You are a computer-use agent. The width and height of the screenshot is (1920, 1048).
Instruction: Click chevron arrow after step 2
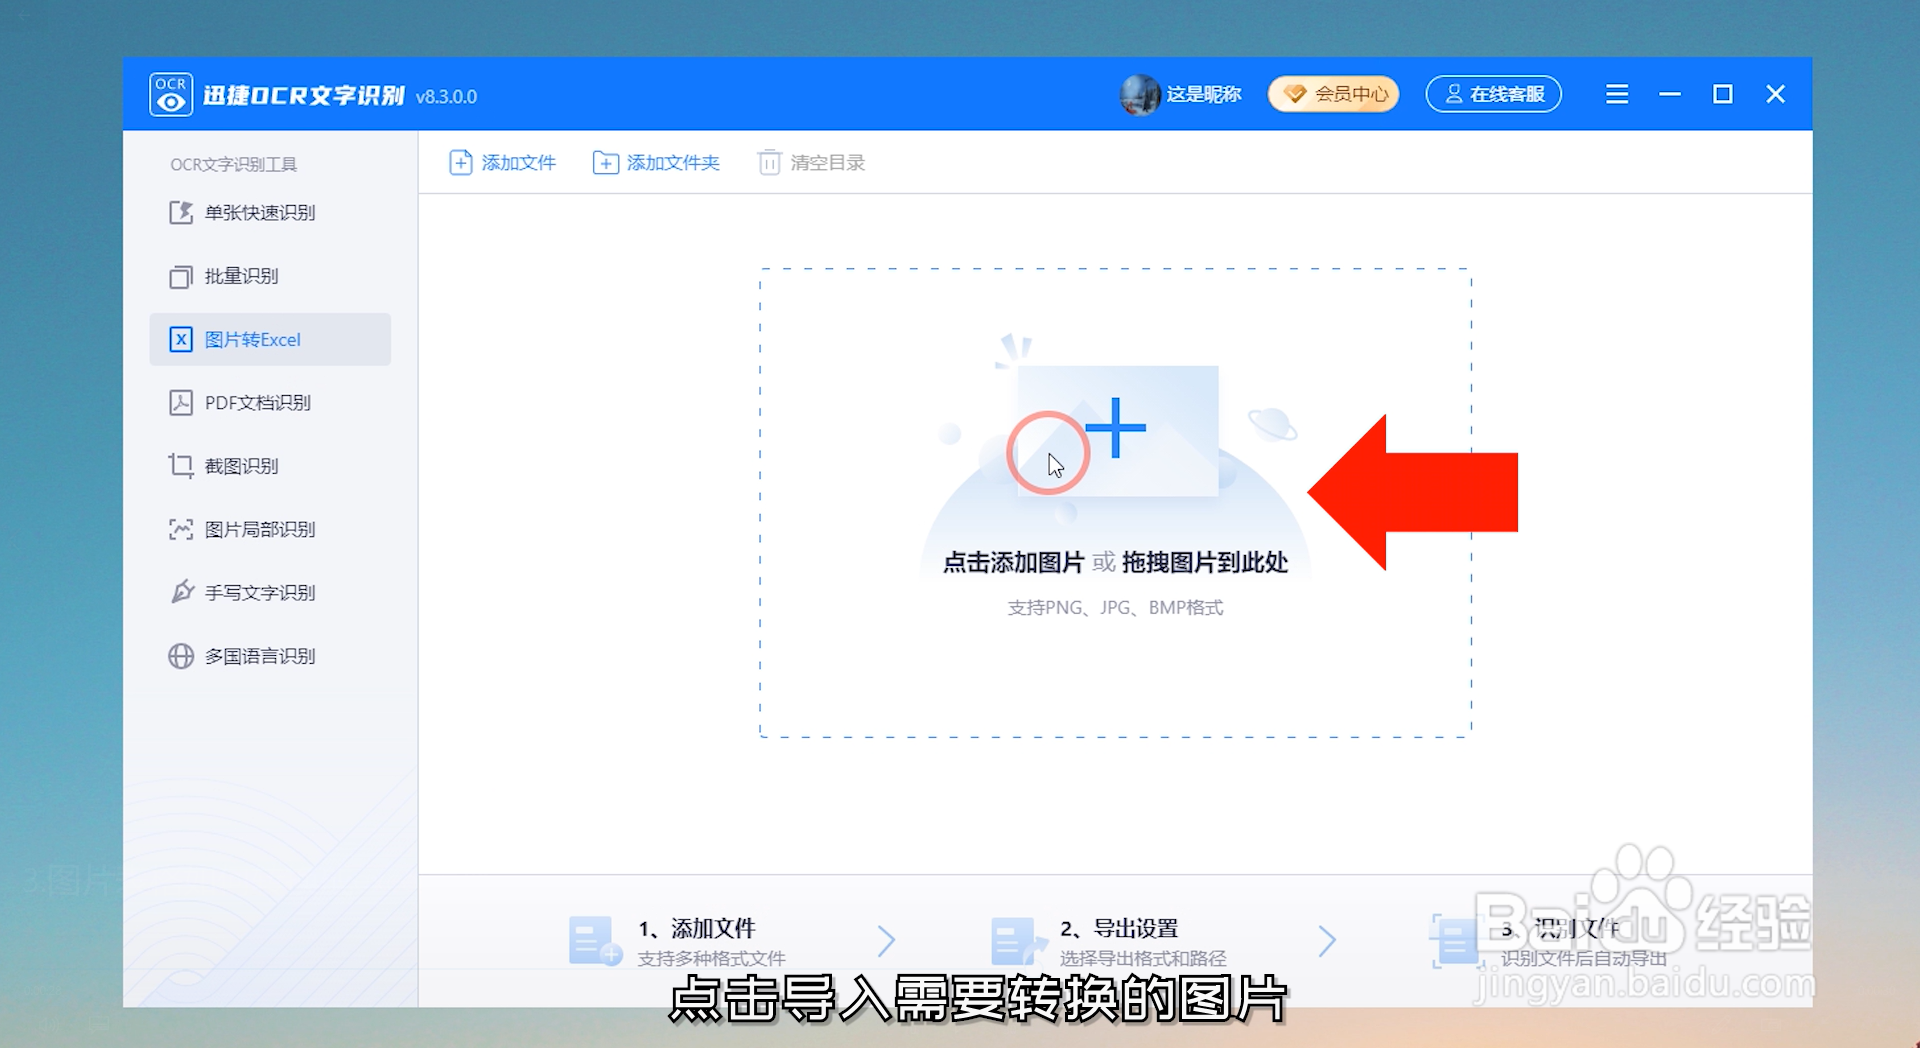[x=1327, y=940]
